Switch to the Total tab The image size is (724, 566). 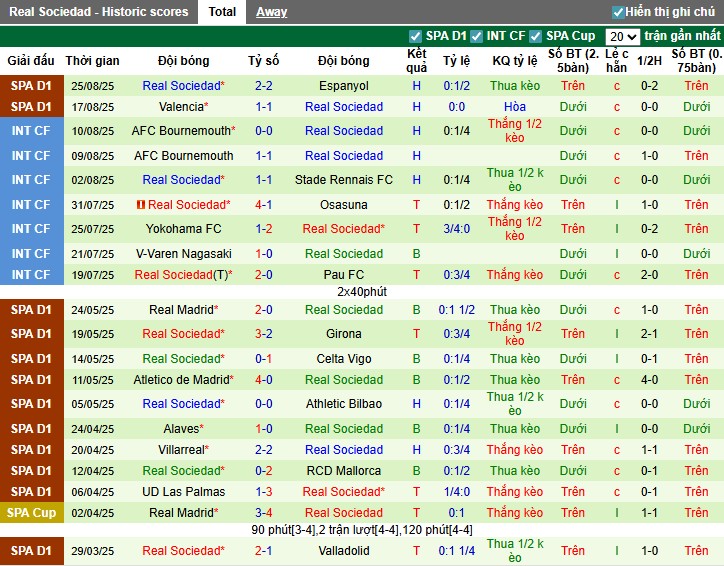222,12
